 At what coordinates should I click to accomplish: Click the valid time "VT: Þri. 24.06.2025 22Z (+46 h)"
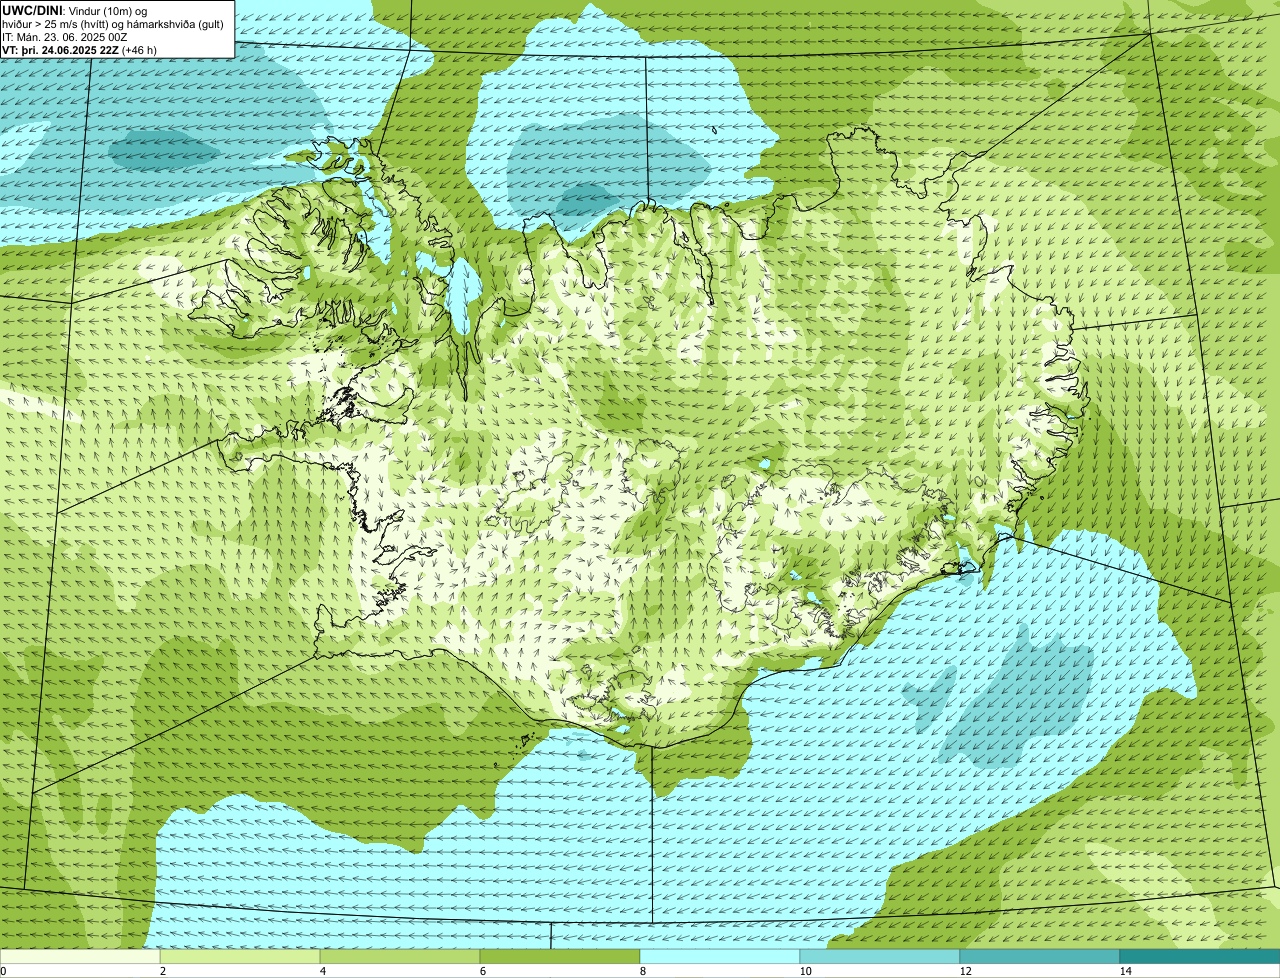tap(80, 49)
